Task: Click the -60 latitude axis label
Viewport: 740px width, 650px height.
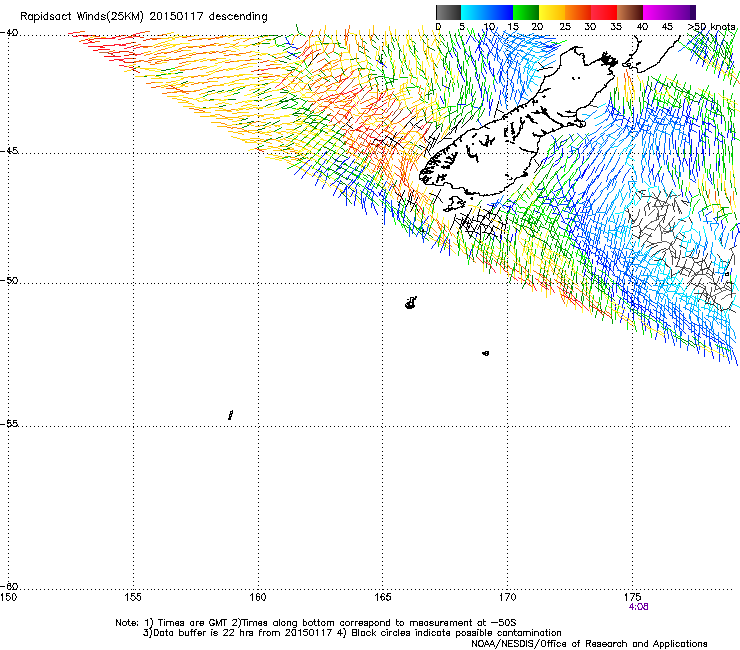Action: pyautogui.click(x=9, y=586)
